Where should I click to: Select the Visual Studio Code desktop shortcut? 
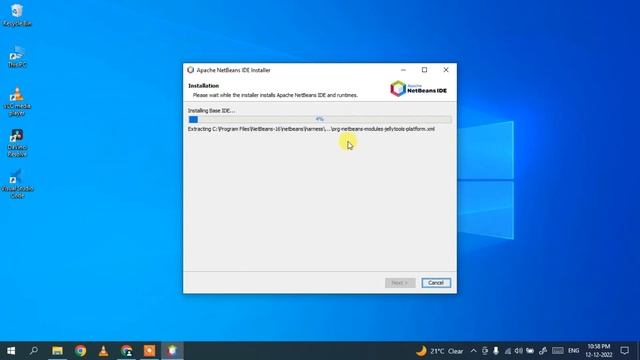(17, 184)
